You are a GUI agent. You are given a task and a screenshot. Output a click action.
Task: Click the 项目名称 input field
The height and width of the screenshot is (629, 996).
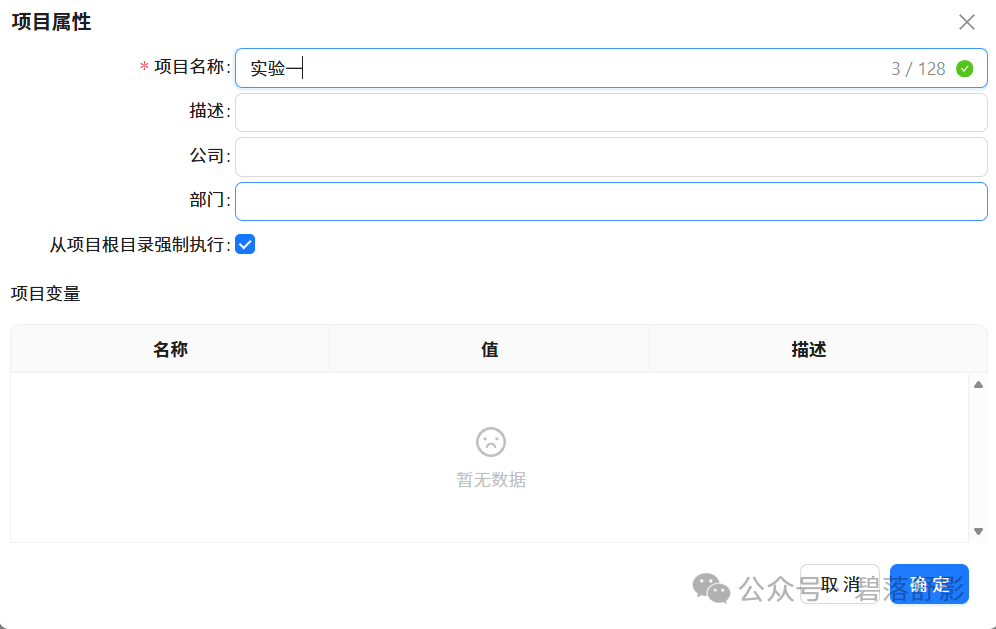click(x=611, y=68)
